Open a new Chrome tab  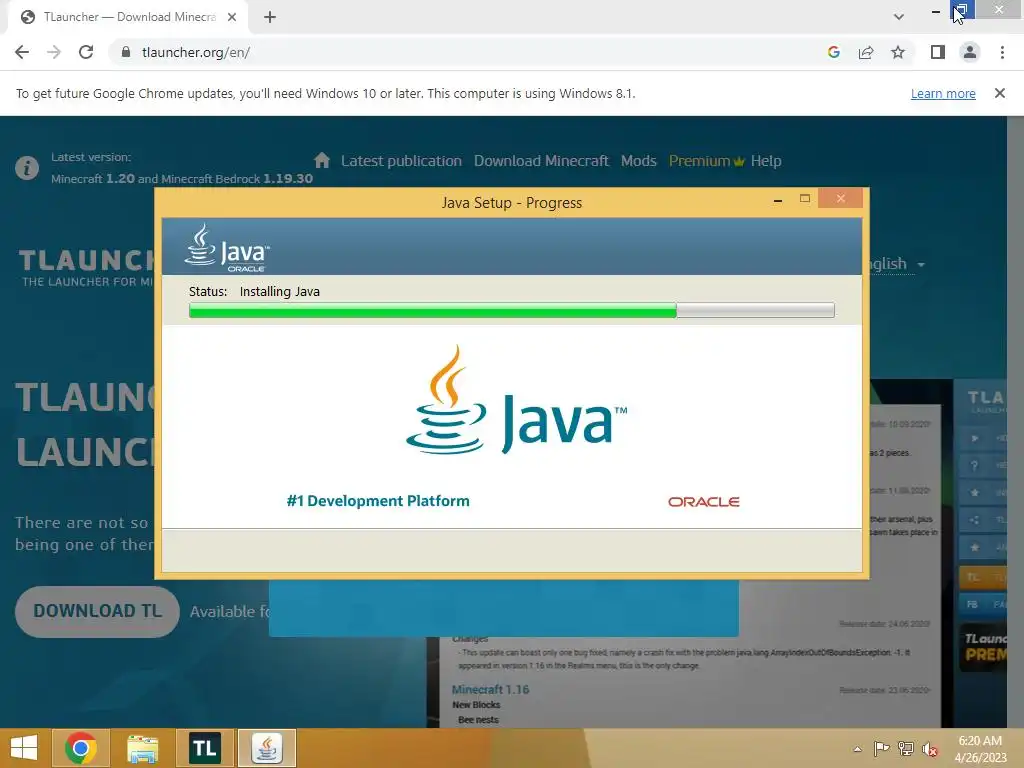click(x=270, y=17)
